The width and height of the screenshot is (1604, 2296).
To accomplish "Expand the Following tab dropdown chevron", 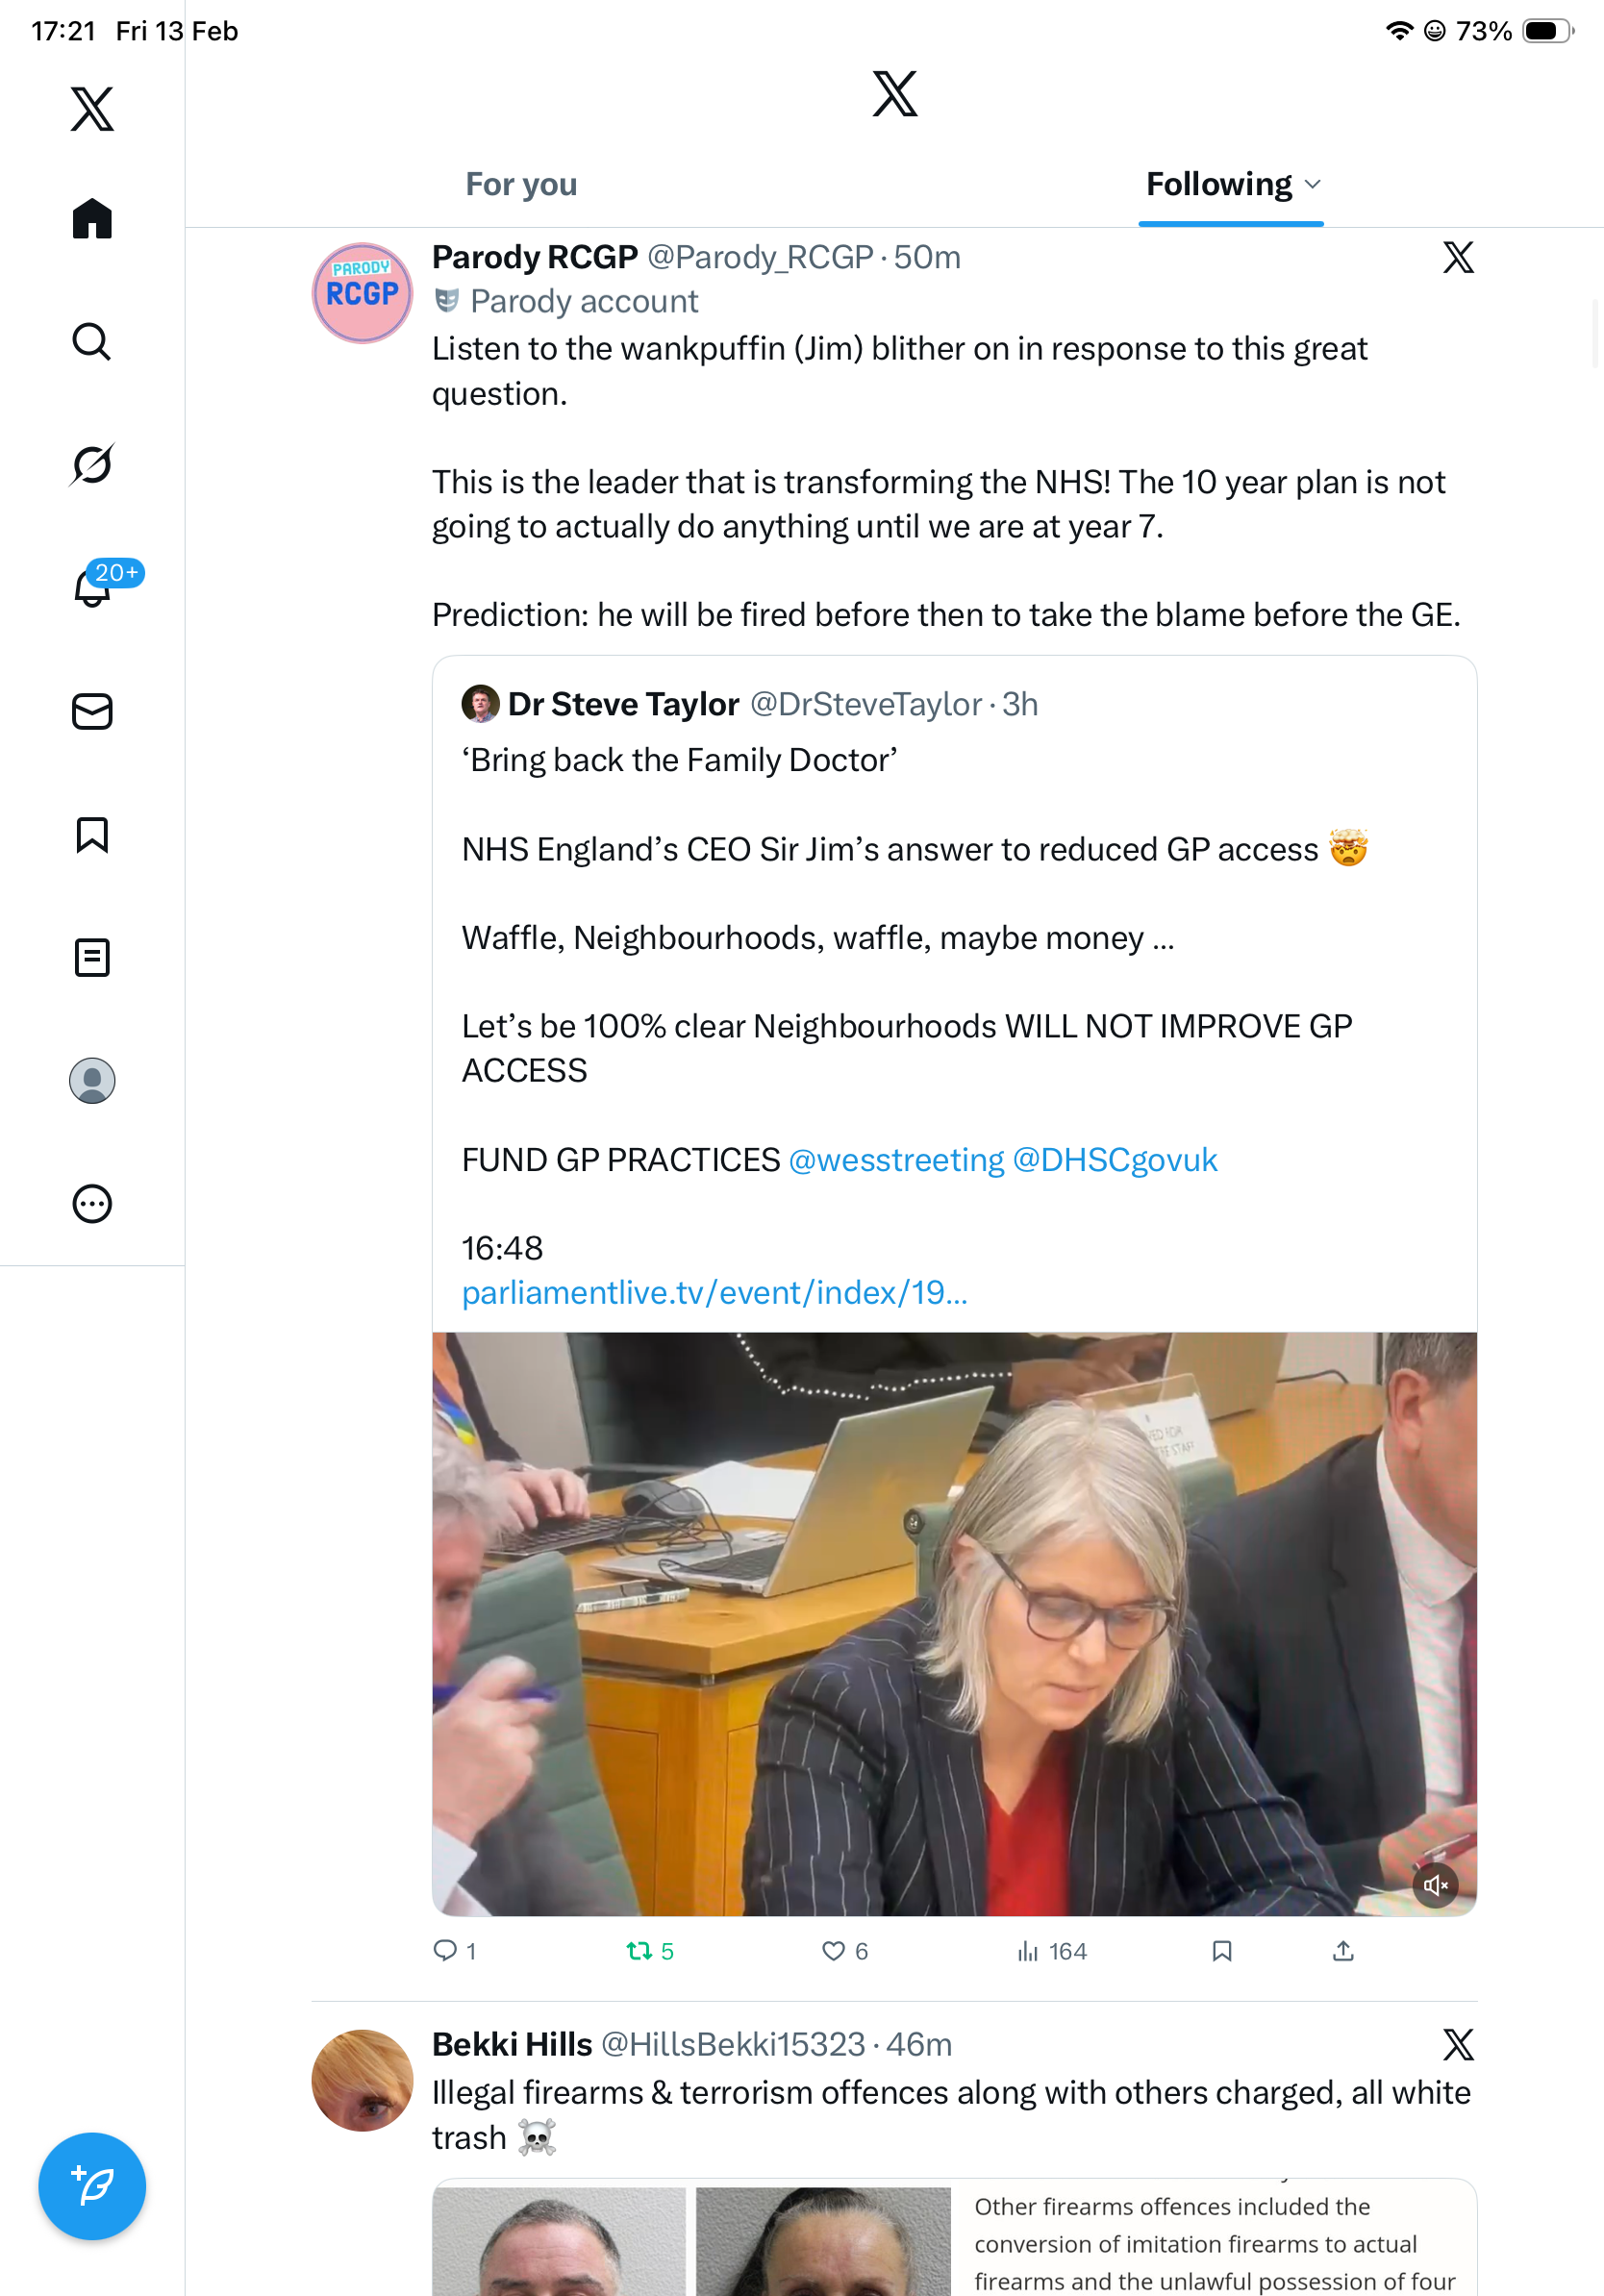I will pos(1313,184).
